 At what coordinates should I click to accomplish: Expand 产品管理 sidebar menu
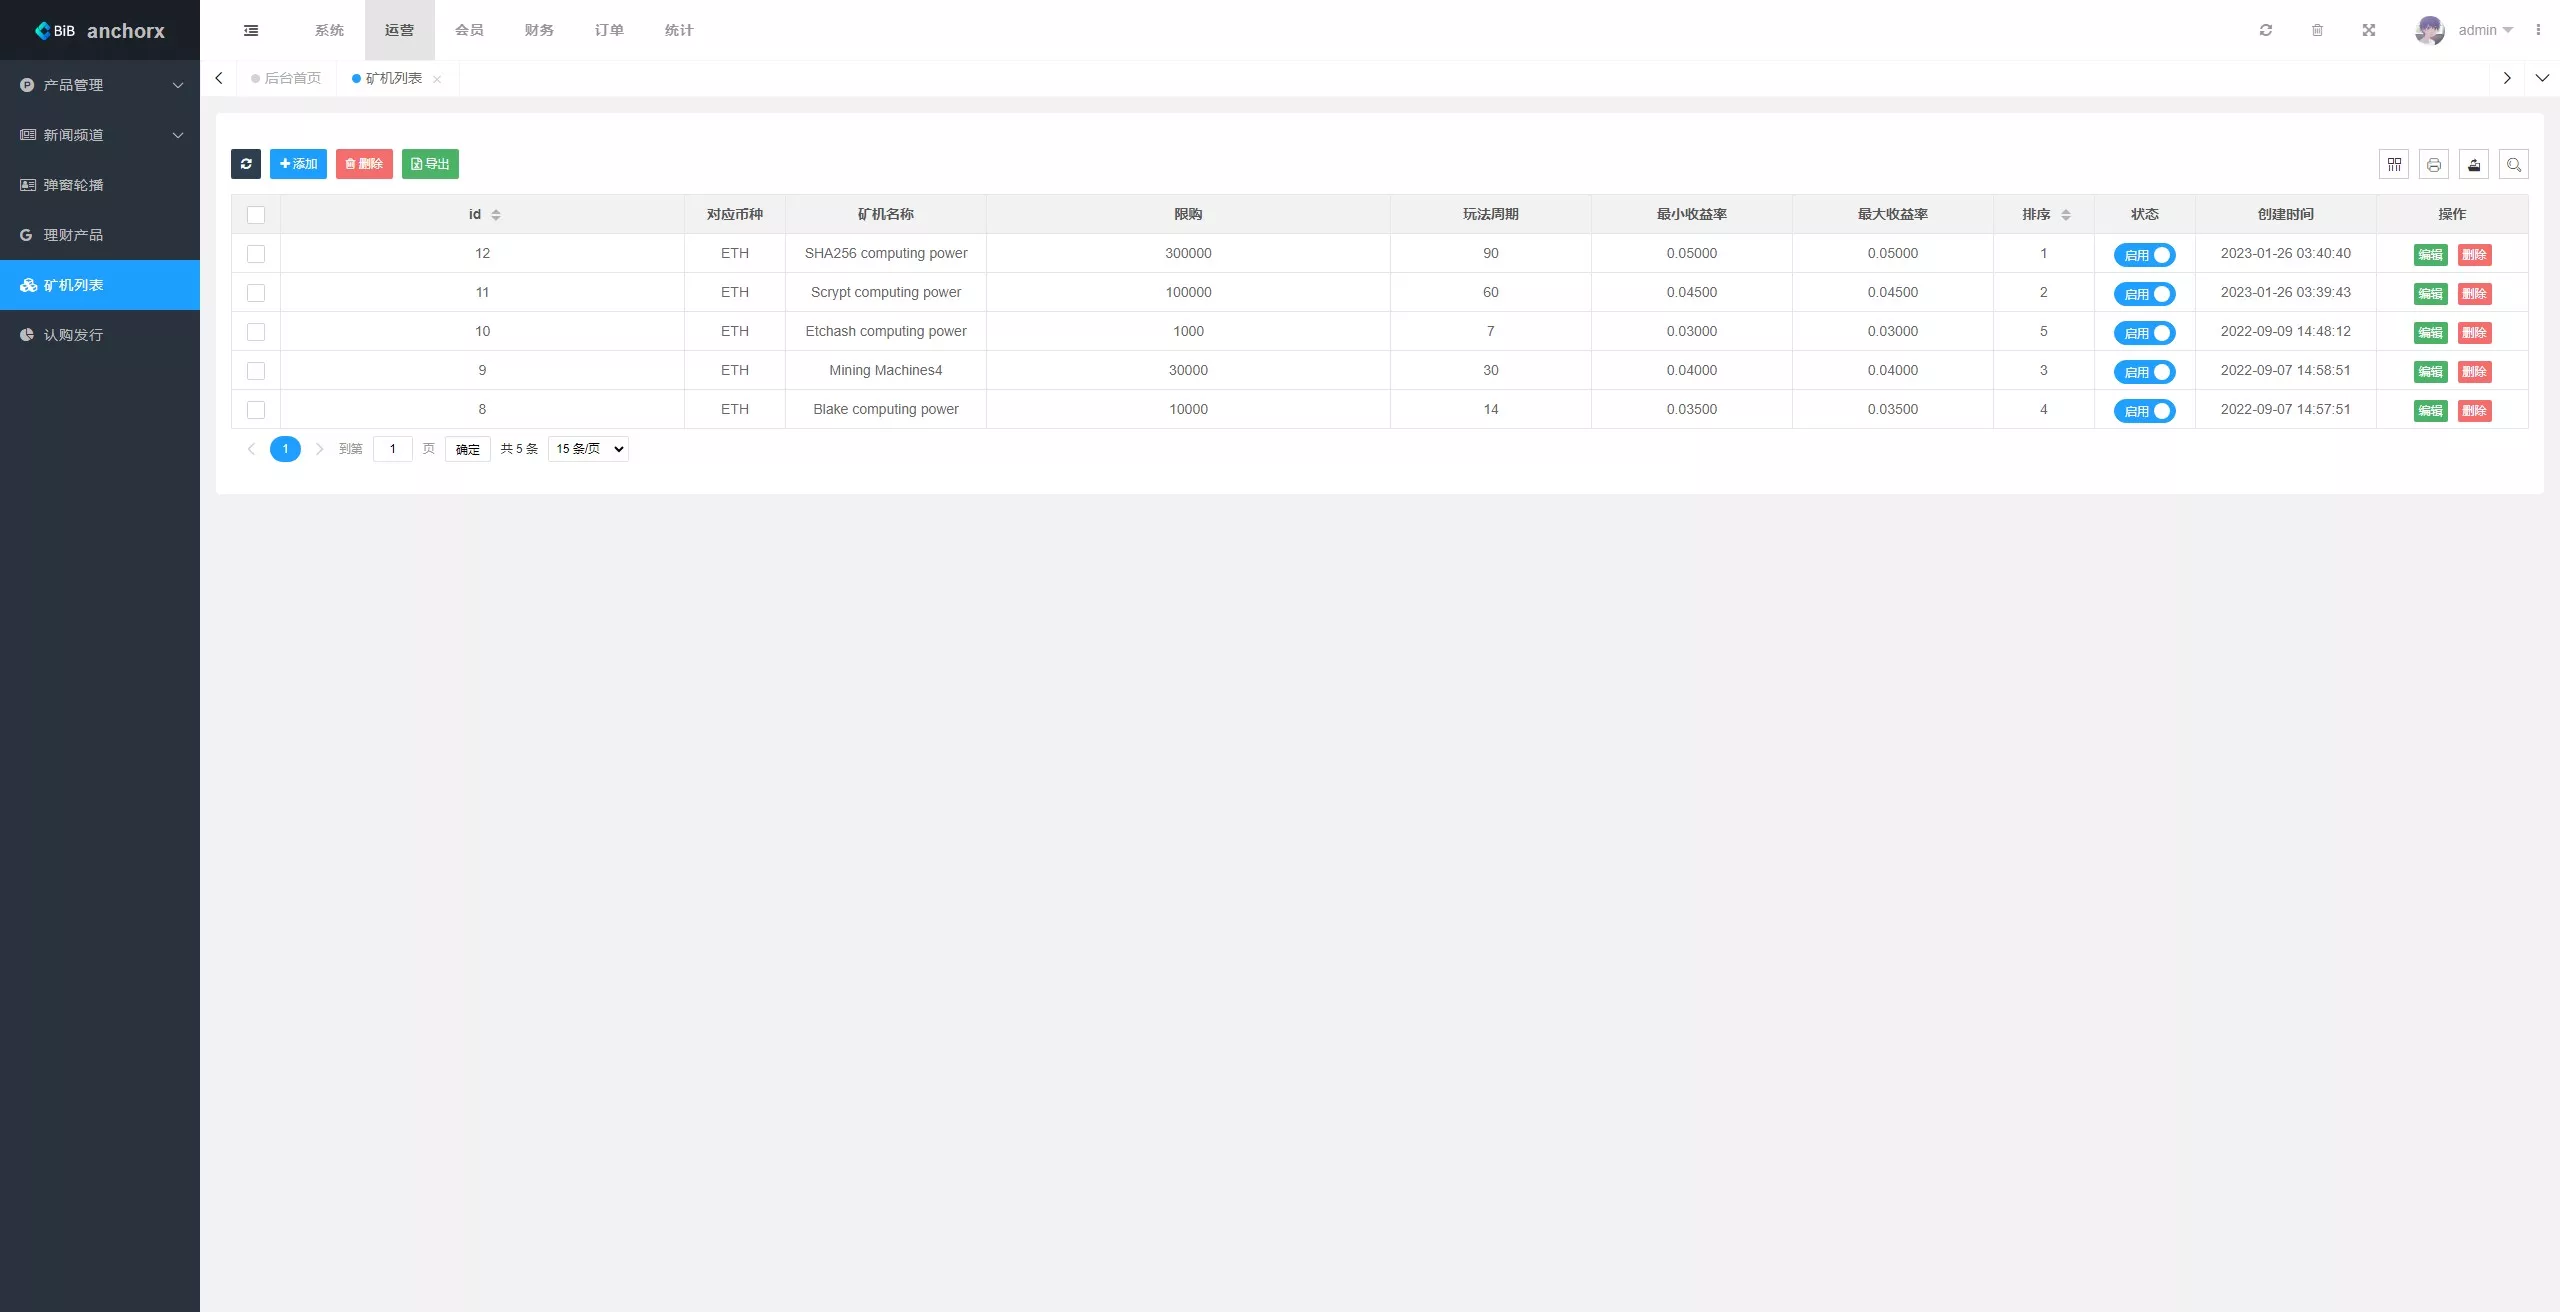click(100, 85)
